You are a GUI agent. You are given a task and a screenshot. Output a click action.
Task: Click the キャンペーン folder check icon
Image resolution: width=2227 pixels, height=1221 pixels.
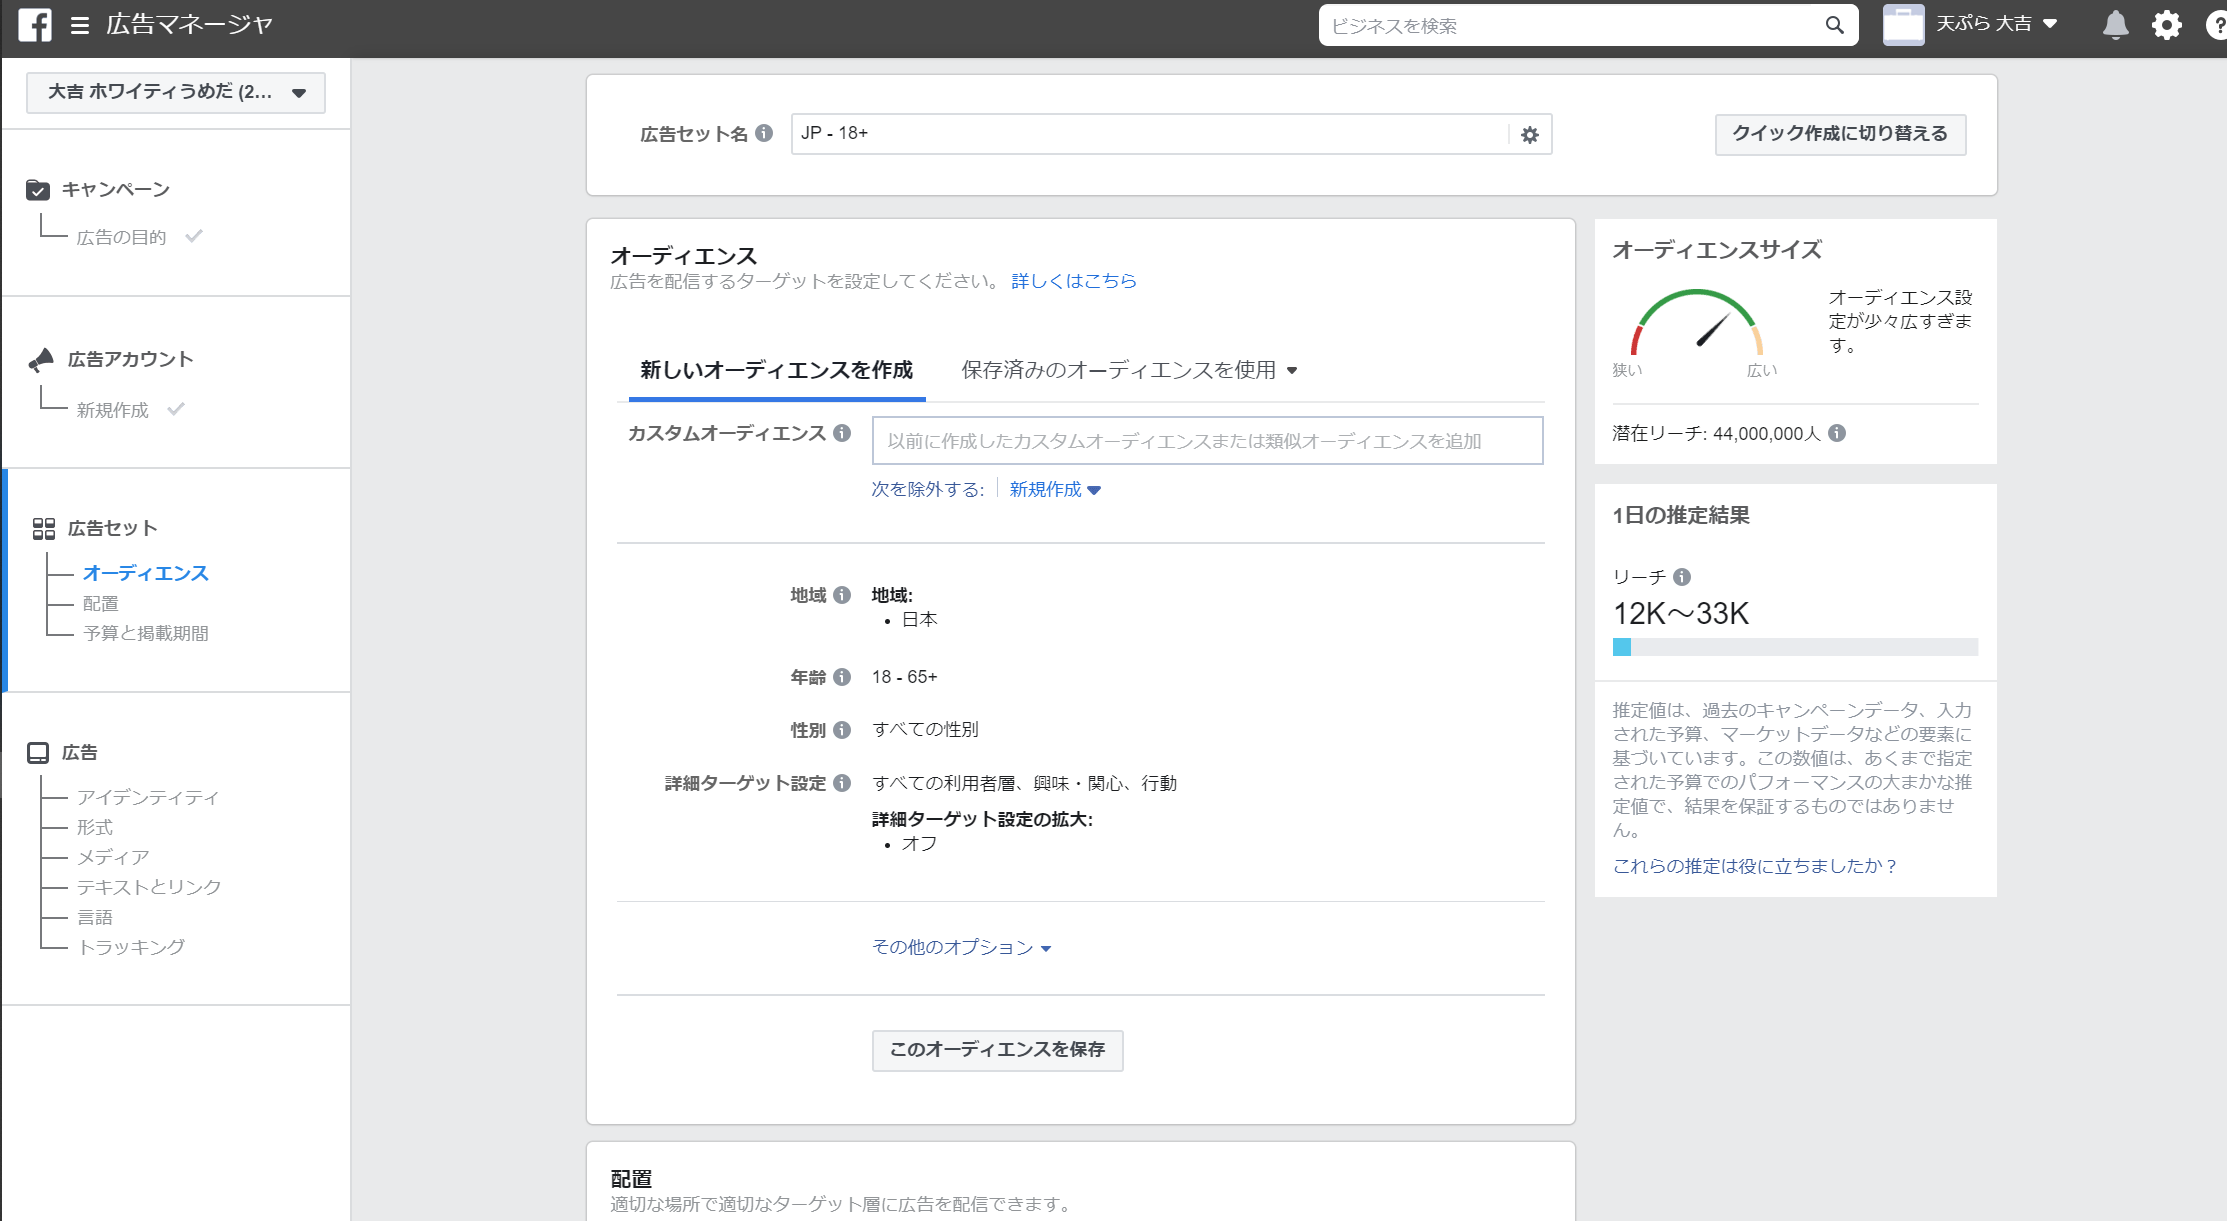pos(38,190)
